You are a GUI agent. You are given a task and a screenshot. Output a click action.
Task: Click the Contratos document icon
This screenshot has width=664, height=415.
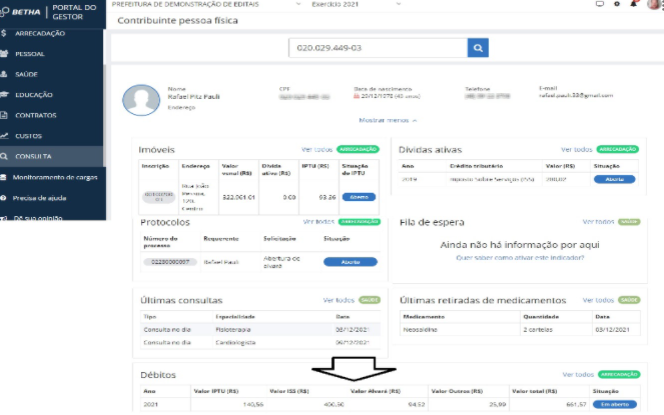(x=7, y=115)
